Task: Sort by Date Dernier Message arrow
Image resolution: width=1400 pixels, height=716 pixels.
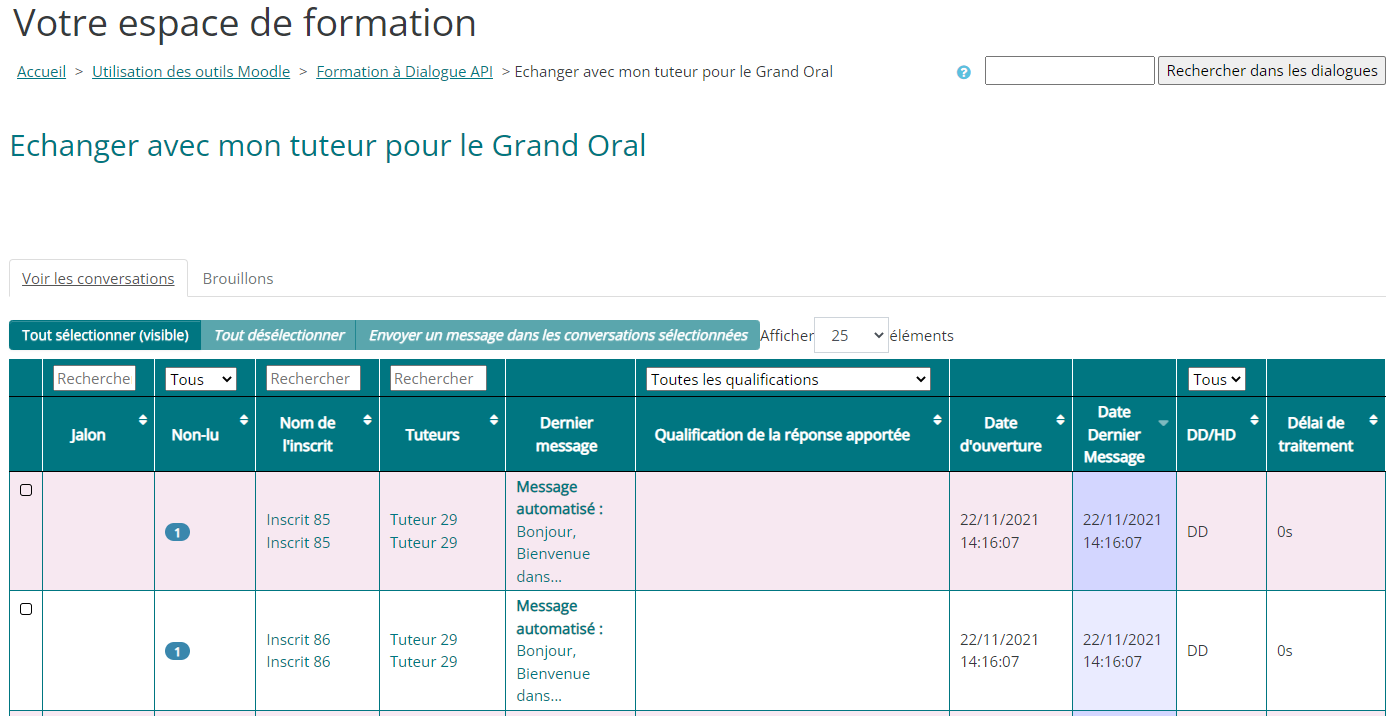Action: 1163,424
